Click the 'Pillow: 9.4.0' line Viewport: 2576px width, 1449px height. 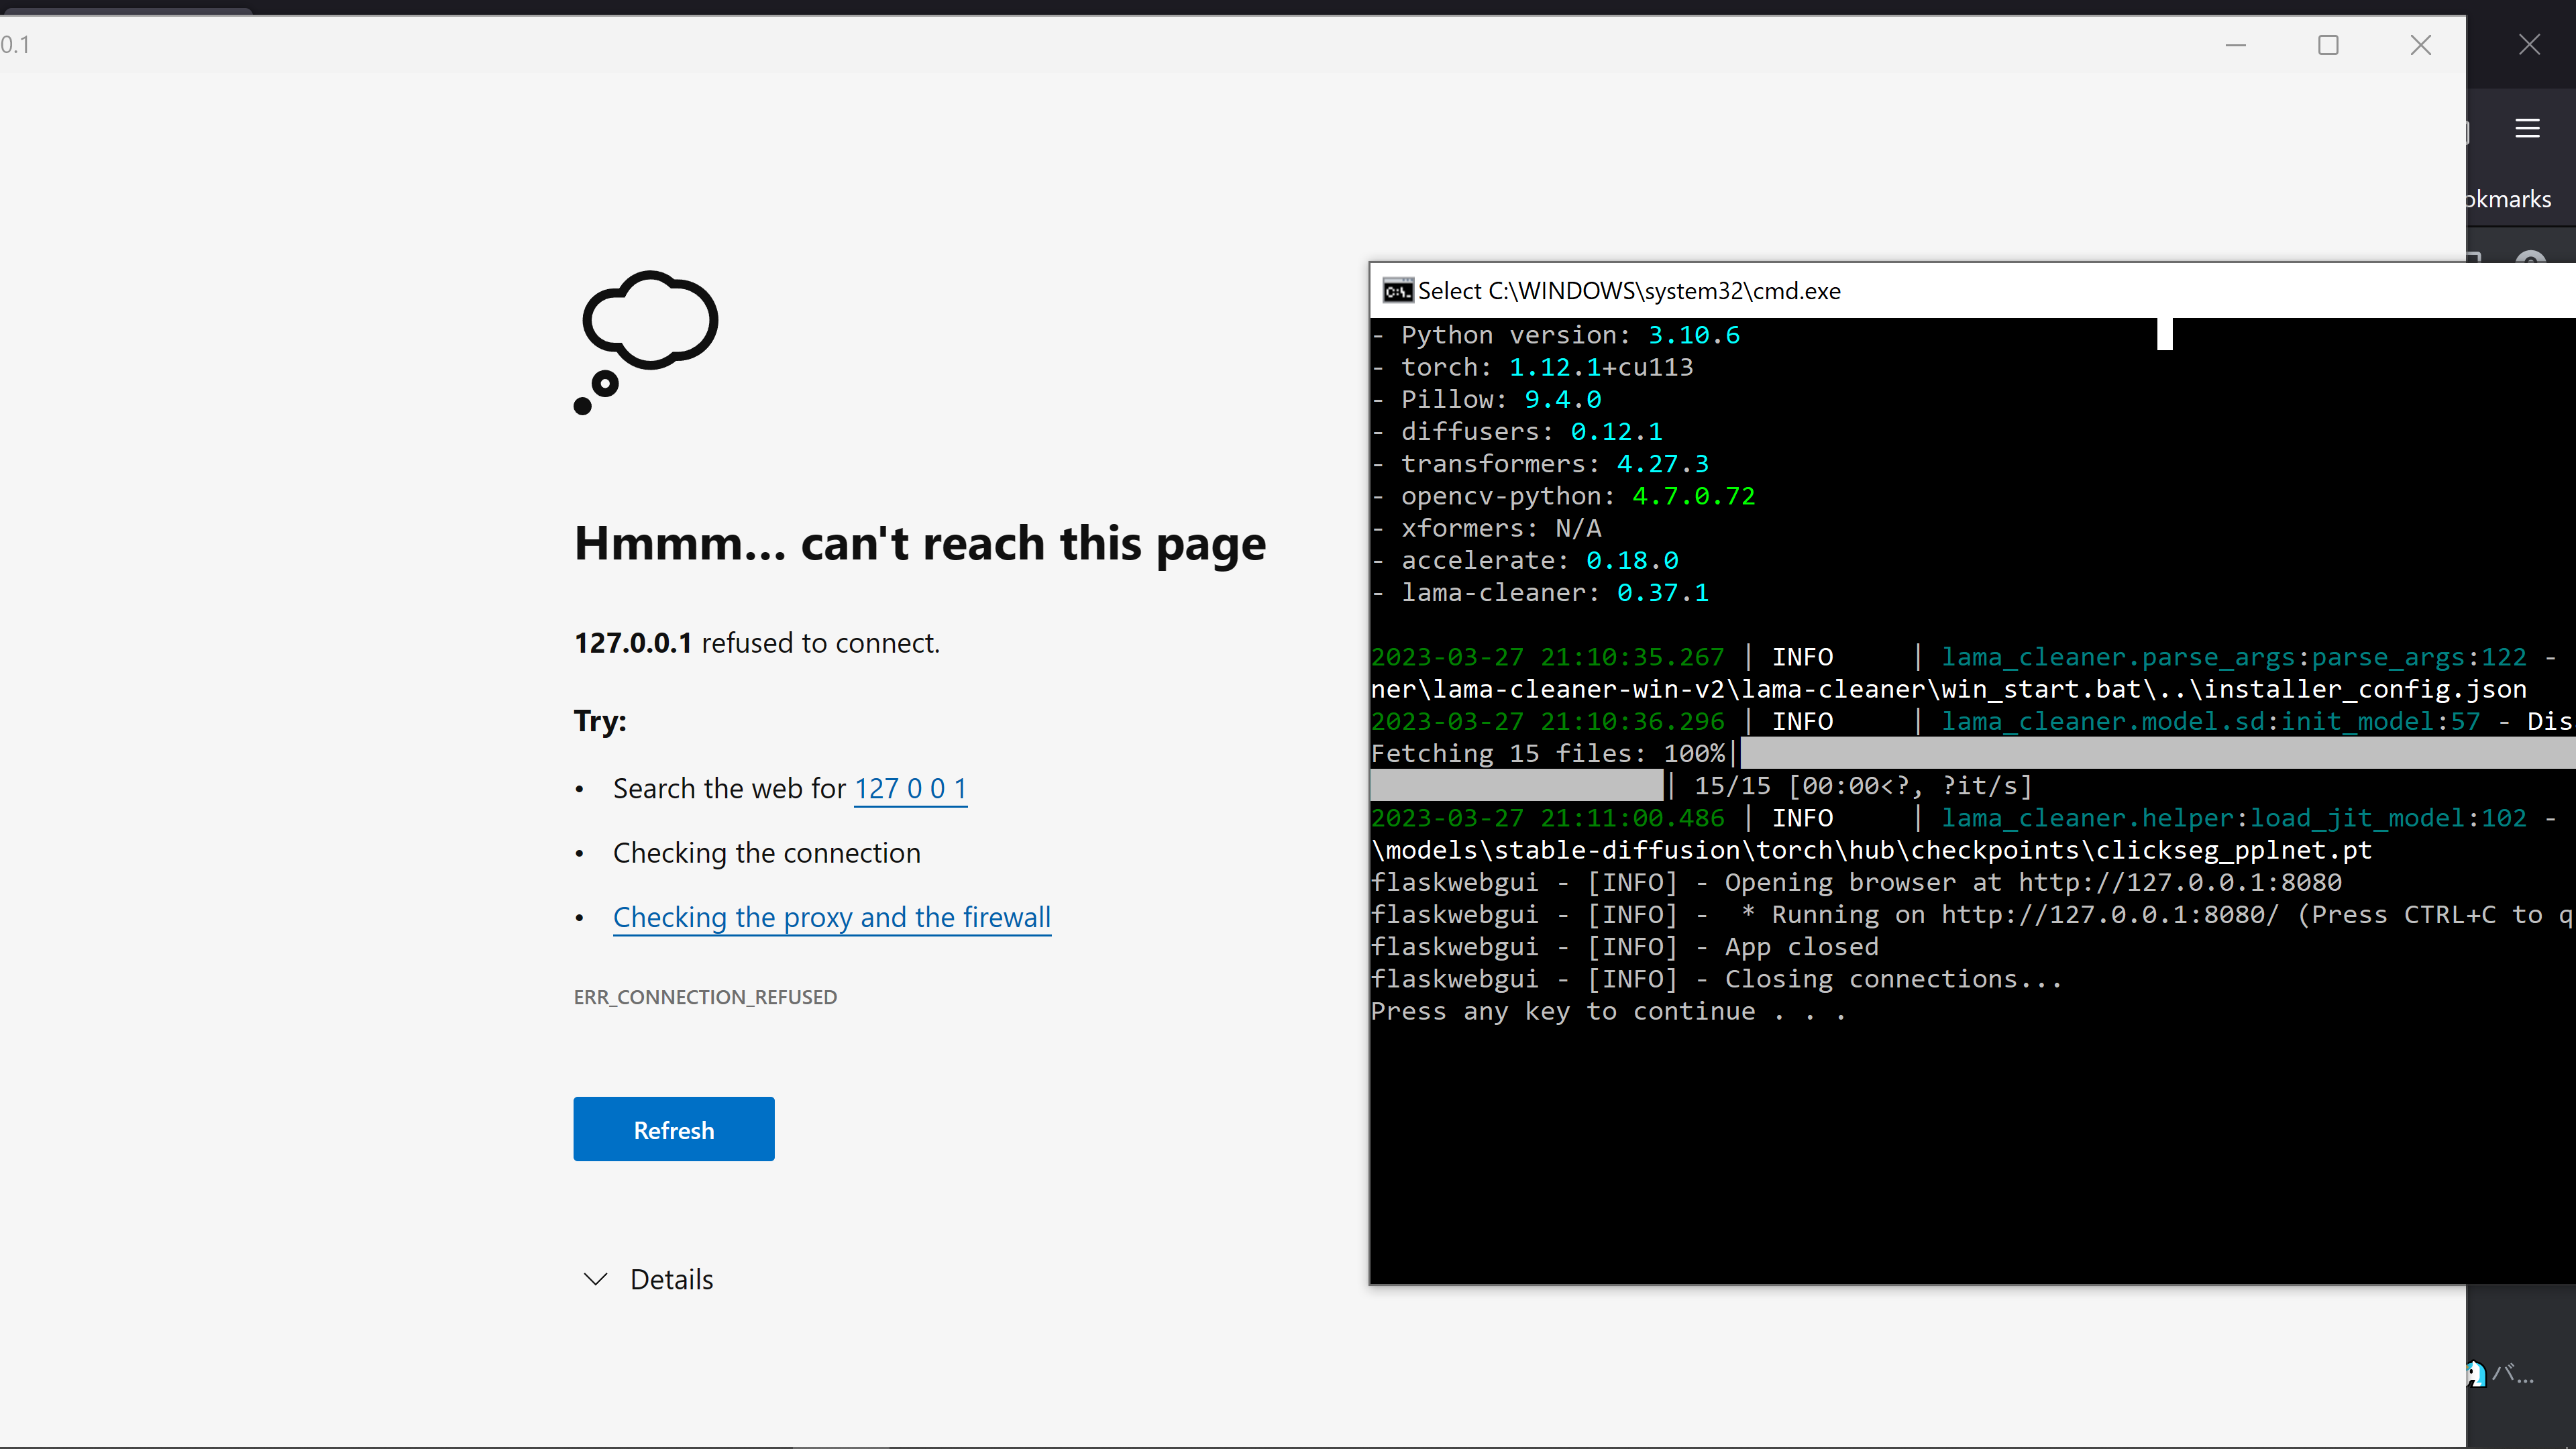(x=1486, y=399)
